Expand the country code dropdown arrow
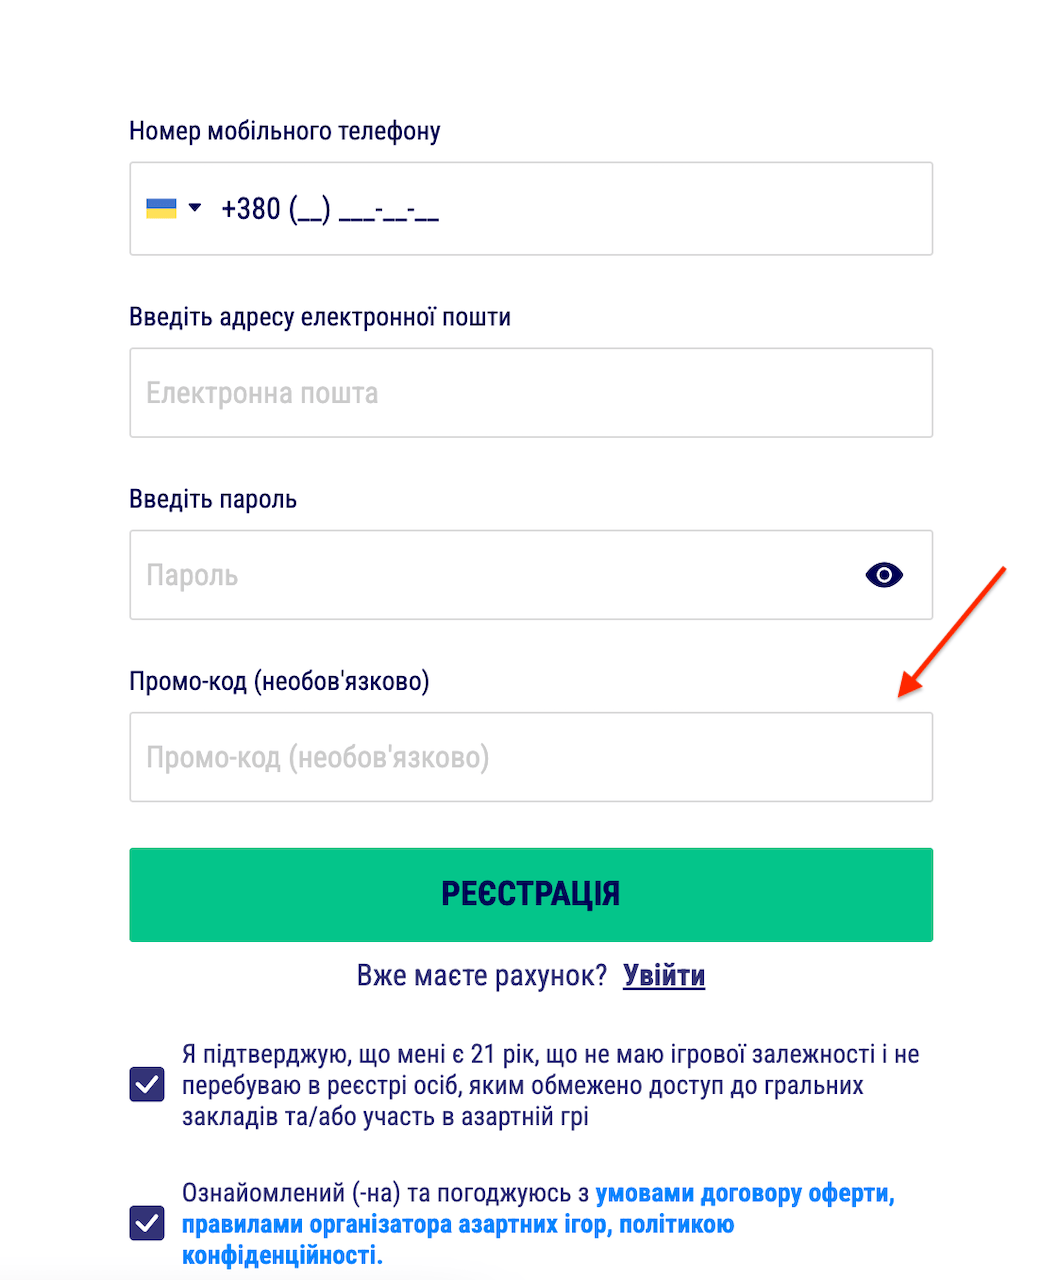Screen dimensions: 1059x1280 click(195, 208)
